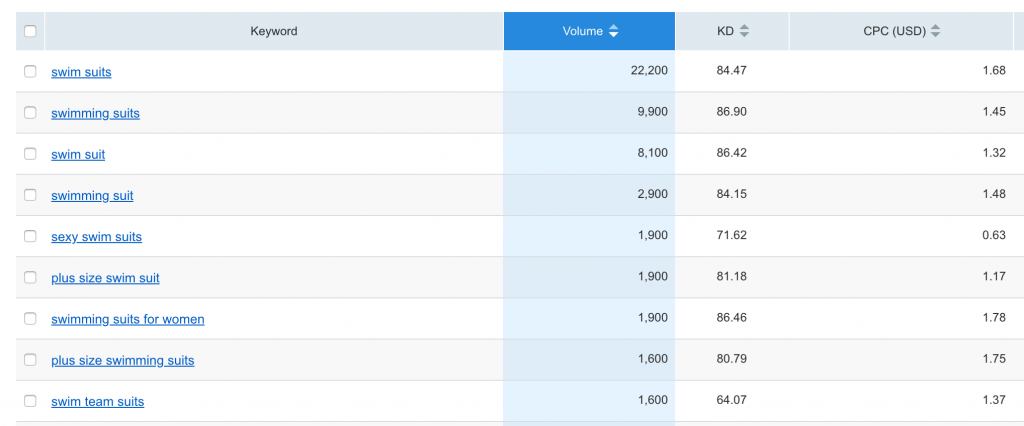Enable checkbox for plus size swim suit
This screenshot has width=1024, height=426.
point(30,278)
